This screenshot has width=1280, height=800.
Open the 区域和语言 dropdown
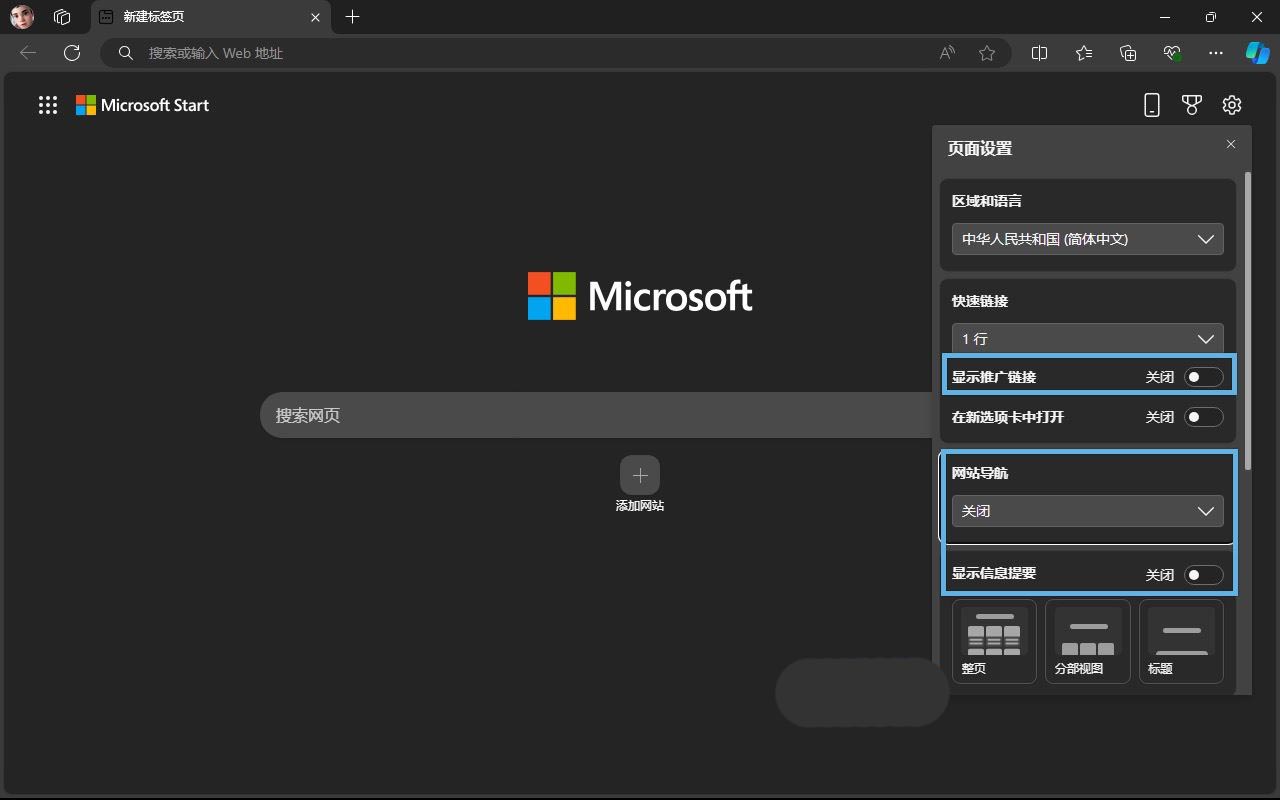(1088, 239)
